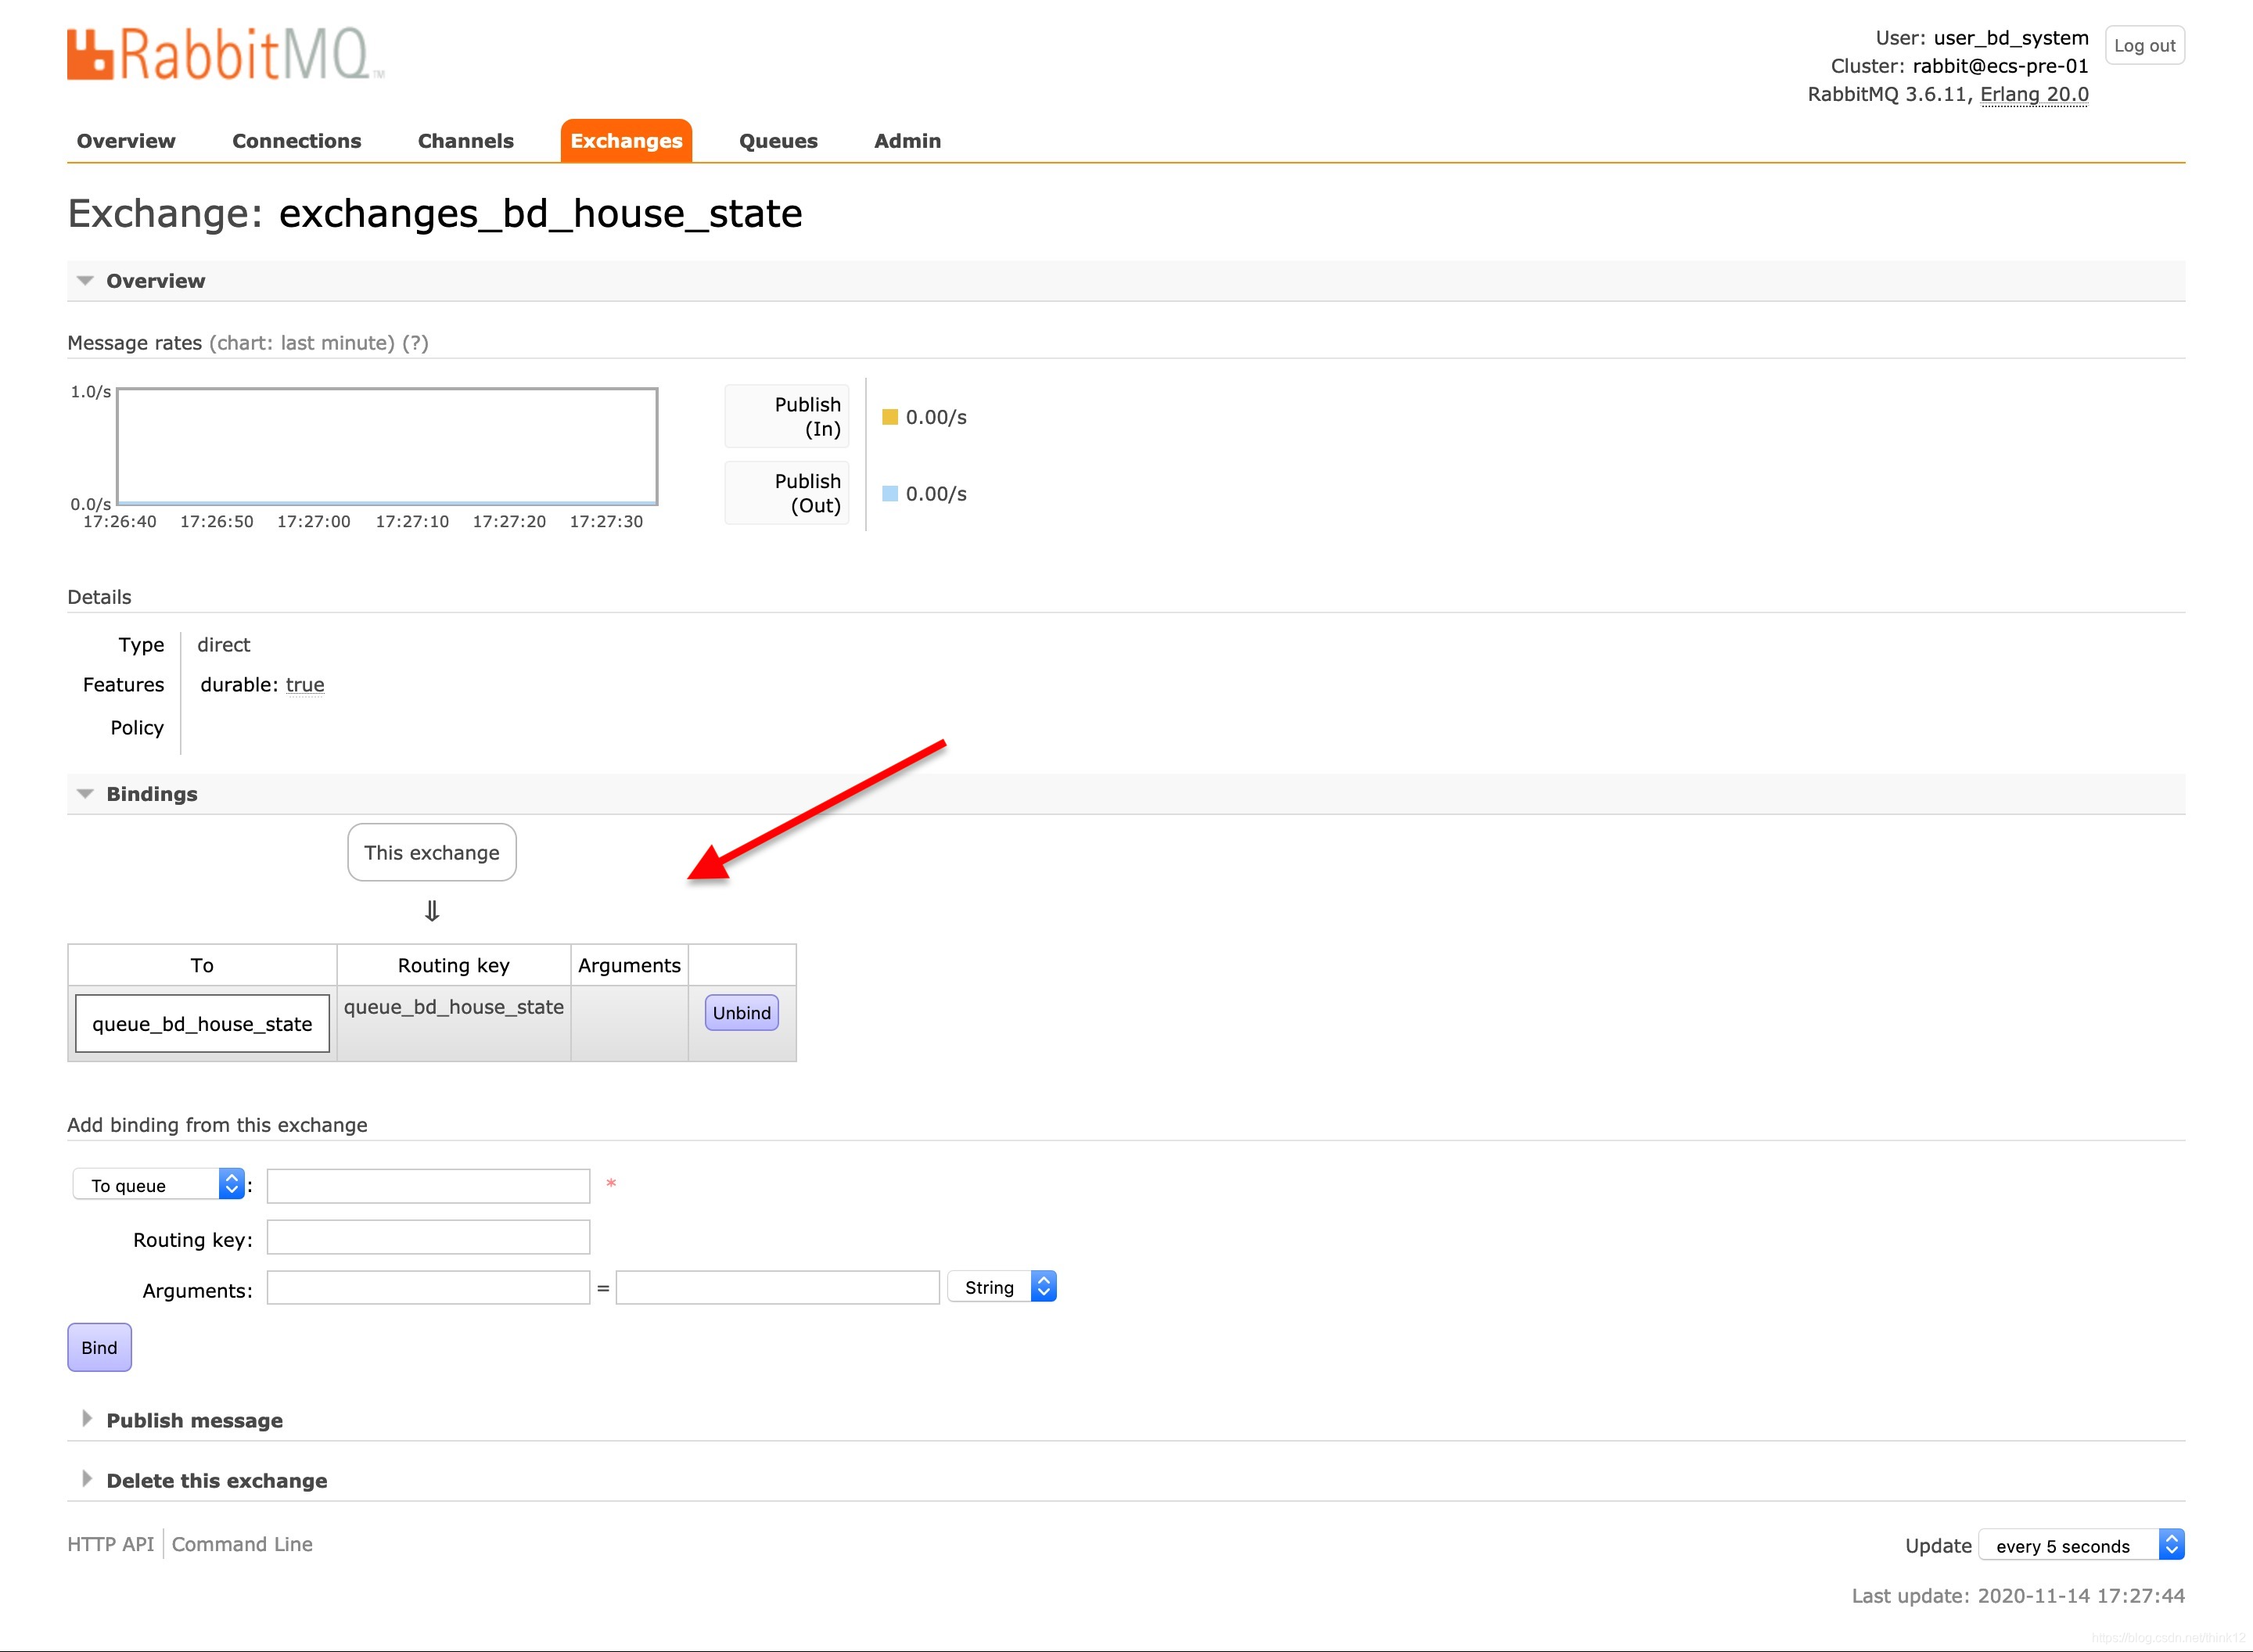Open the String argument type dropdown
The width and height of the screenshot is (2253, 1652).
pyautogui.click(x=1002, y=1287)
